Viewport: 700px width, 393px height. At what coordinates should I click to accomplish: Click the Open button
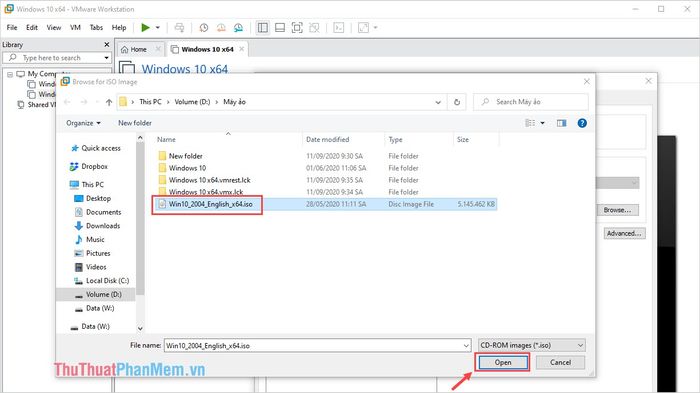[x=503, y=363]
